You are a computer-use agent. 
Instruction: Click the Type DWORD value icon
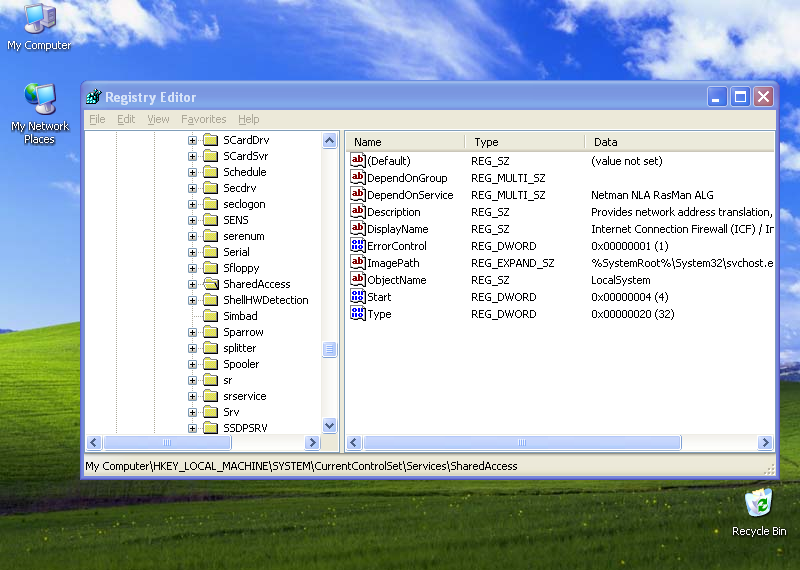click(x=358, y=313)
